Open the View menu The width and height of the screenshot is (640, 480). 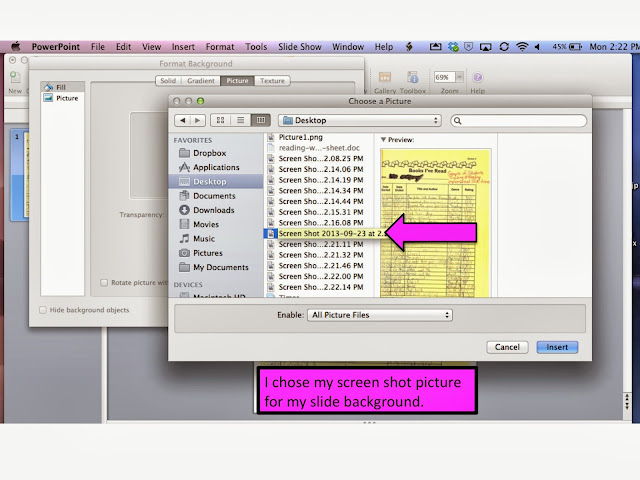151,47
